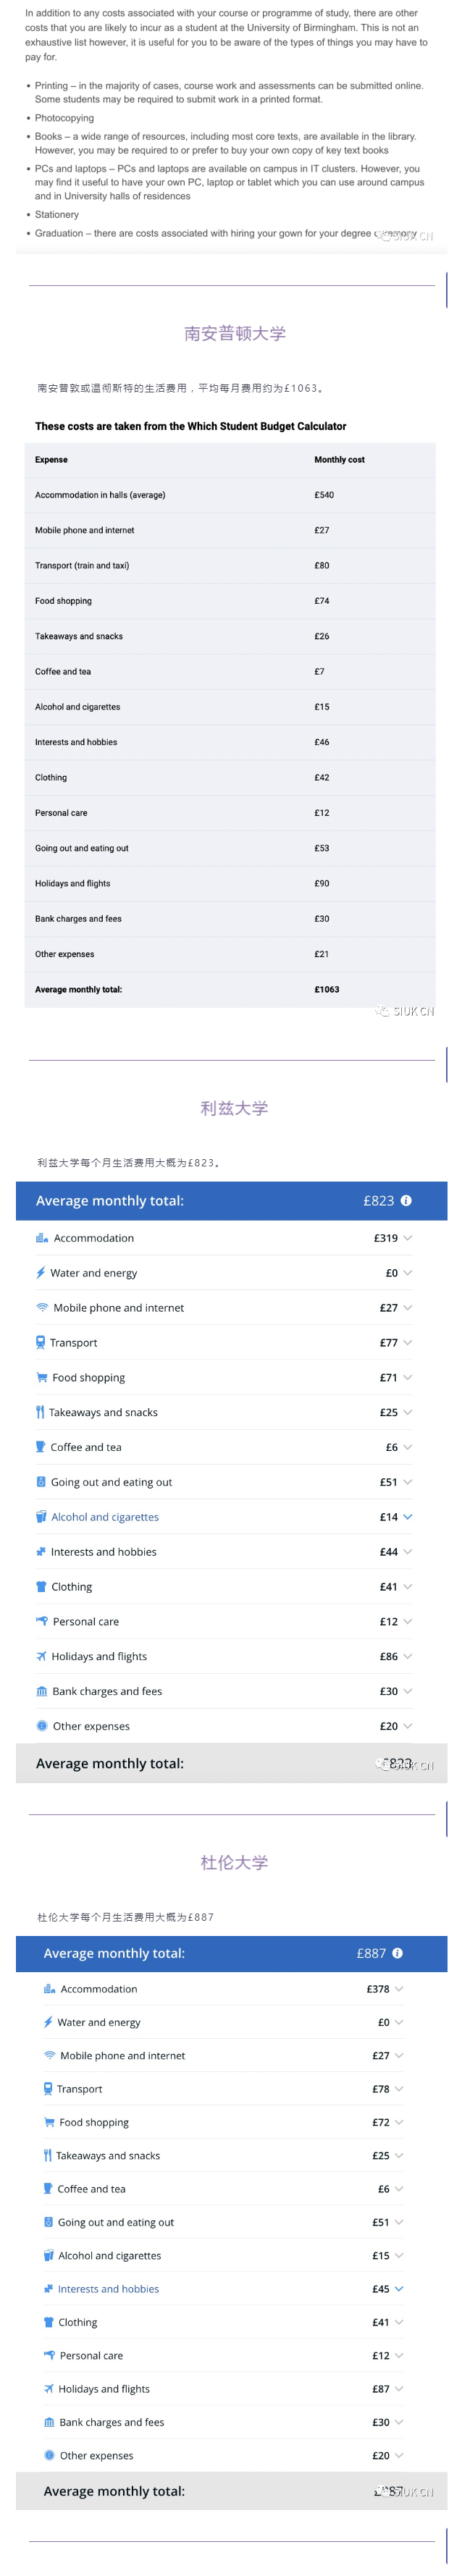This screenshot has width=462, height=2576.
Task: Expand the Leeds Accommodation £319 row chevron
Action: [x=407, y=1238]
